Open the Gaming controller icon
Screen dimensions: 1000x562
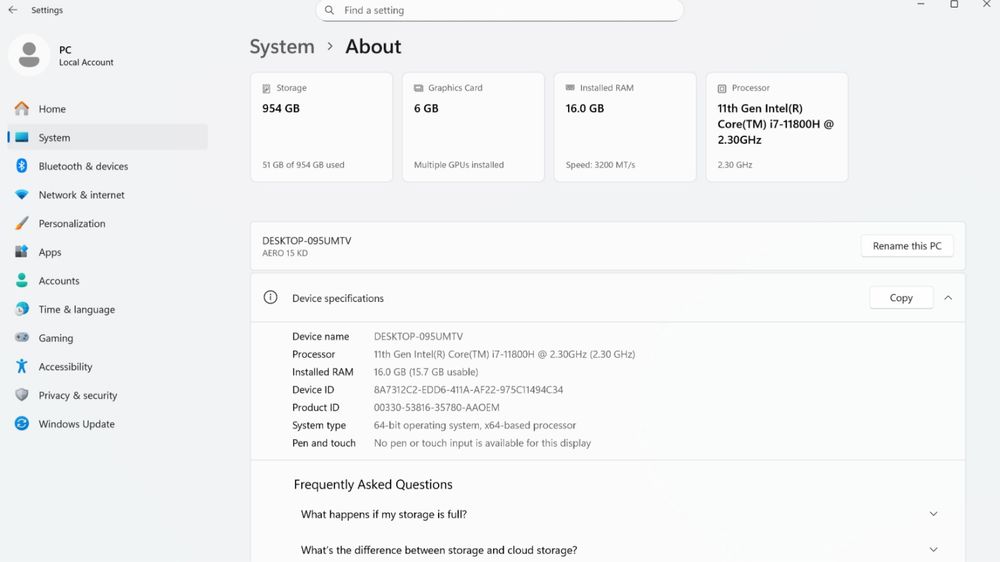pos(22,338)
